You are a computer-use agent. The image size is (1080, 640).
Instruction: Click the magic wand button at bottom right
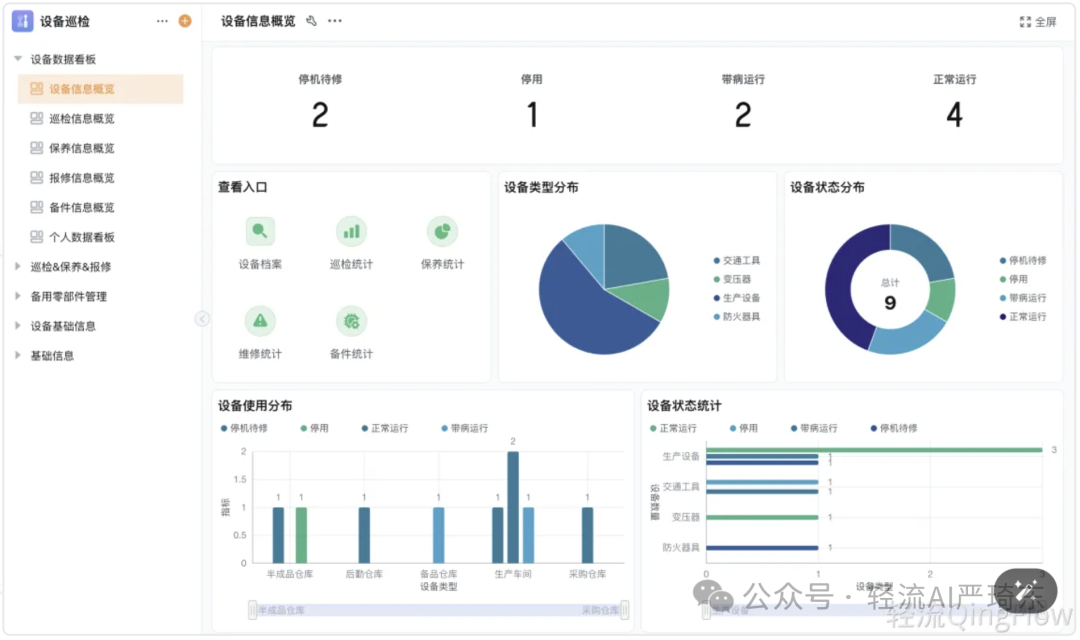click(x=1027, y=591)
